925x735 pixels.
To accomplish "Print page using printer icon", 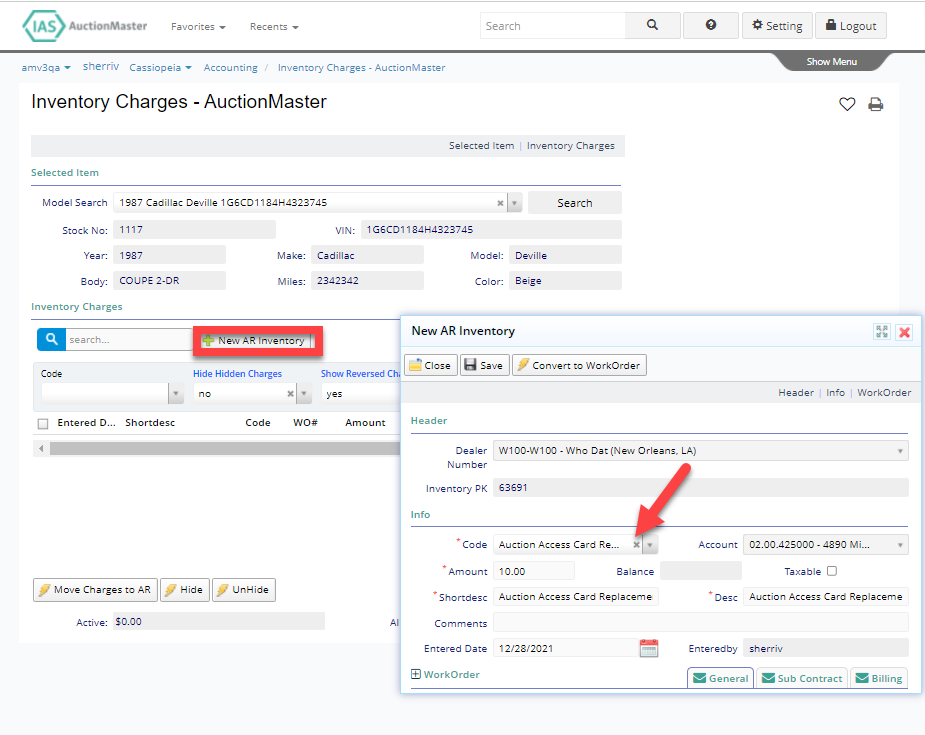I will pos(875,104).
